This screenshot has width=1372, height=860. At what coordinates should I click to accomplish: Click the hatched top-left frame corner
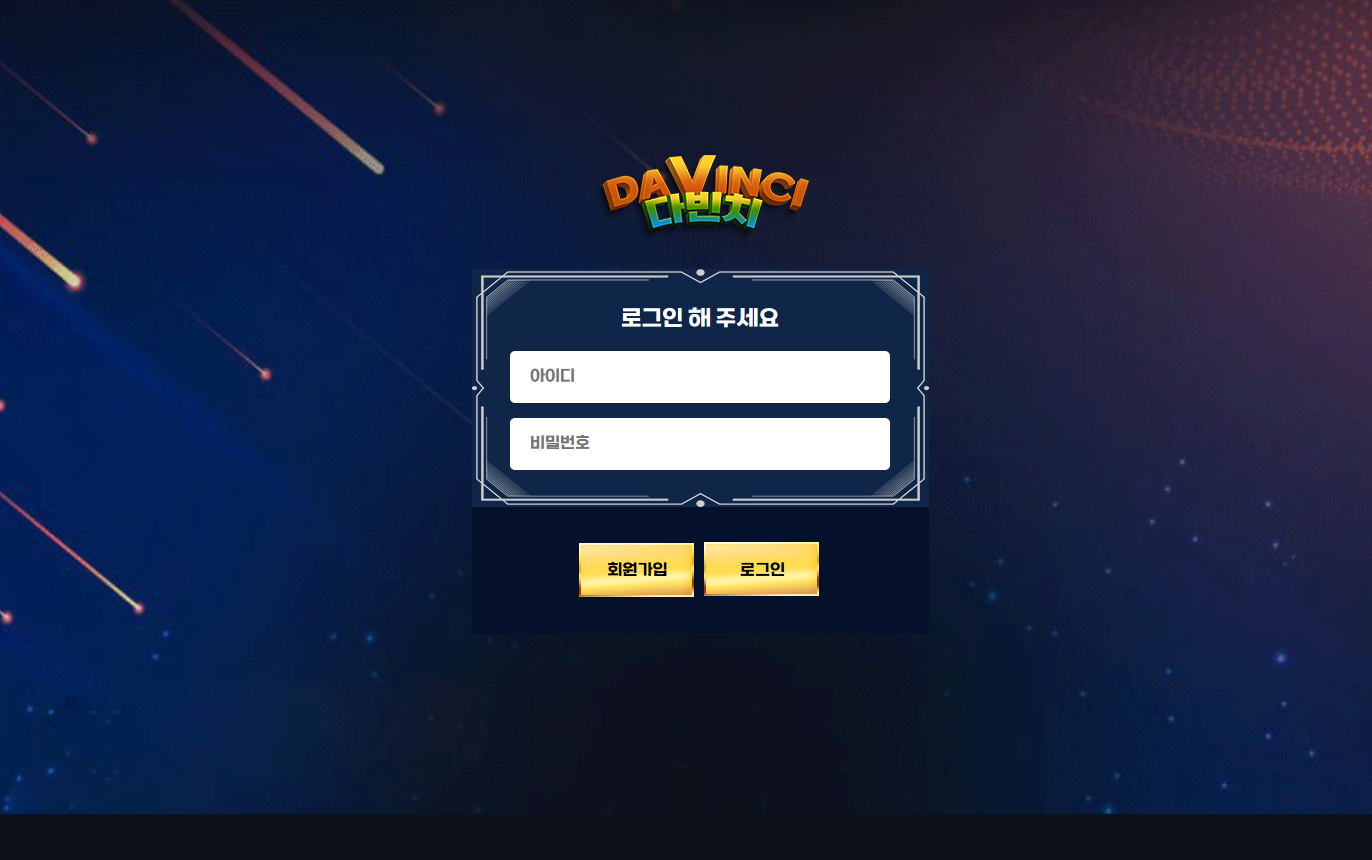[x=505, y=296]
